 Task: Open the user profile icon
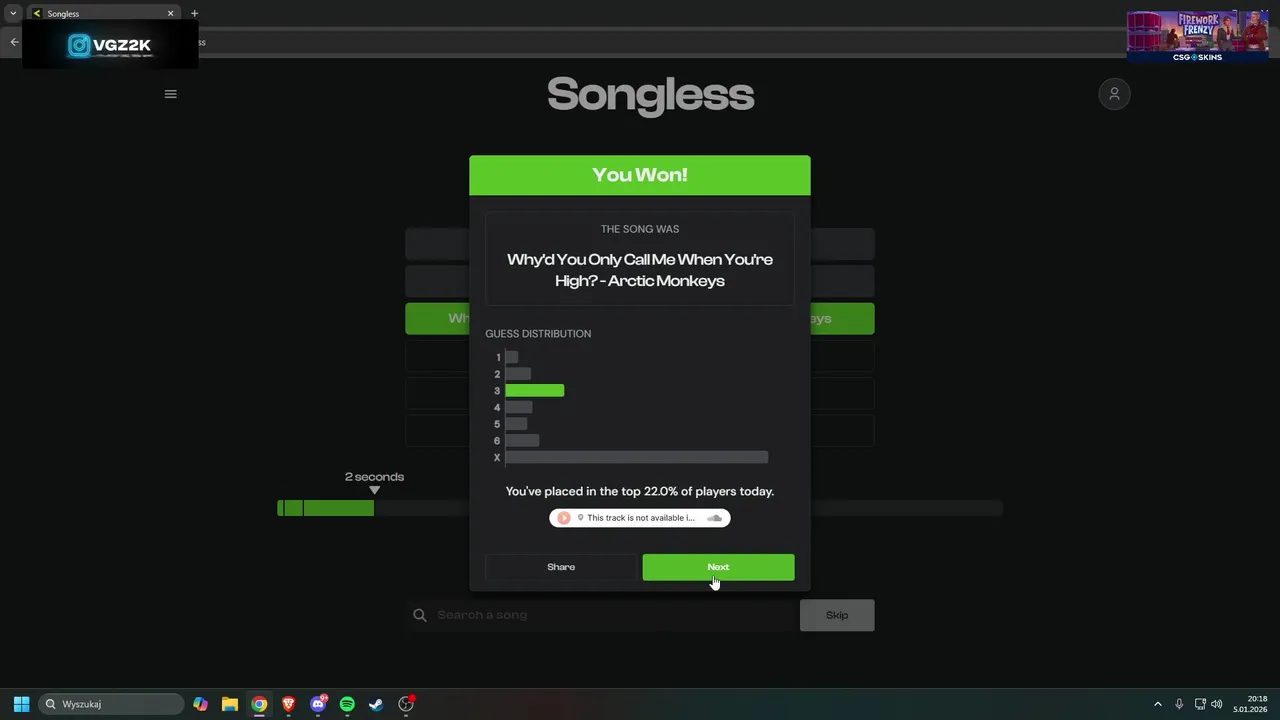pyautogui.click(x=1114, y=94)
